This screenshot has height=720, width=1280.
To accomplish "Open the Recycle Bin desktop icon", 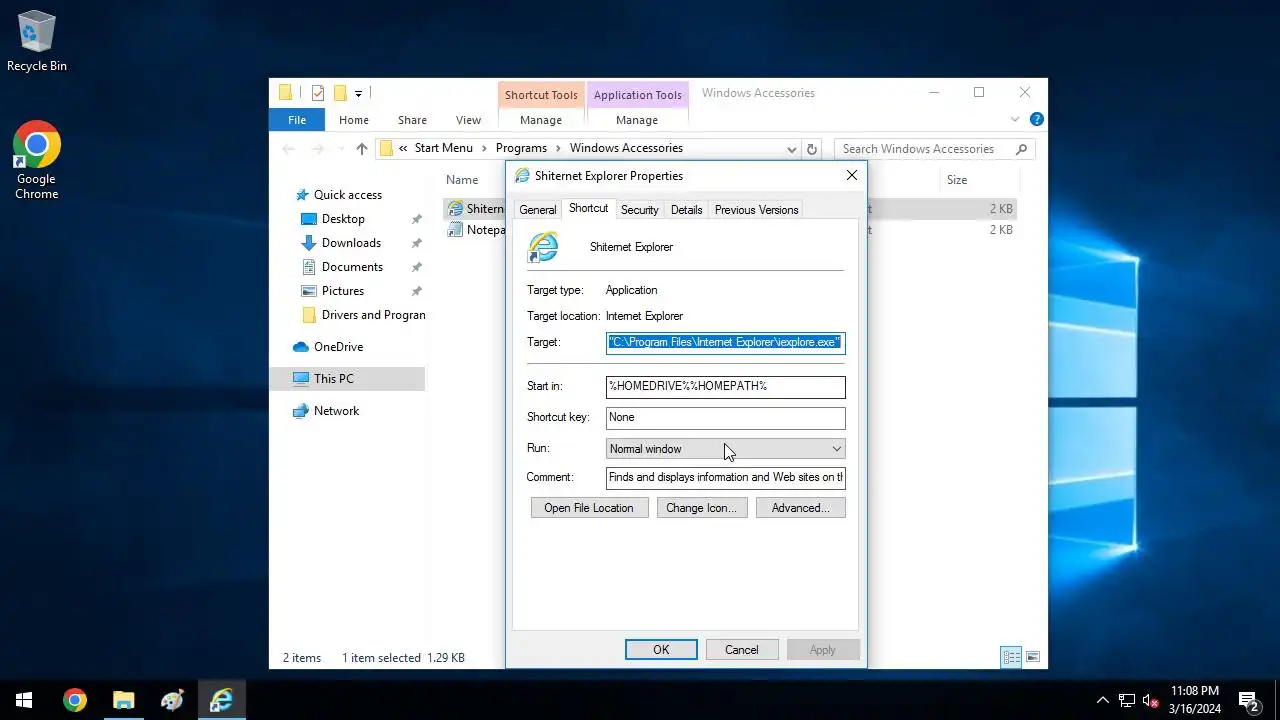I will tap(37, 42).
